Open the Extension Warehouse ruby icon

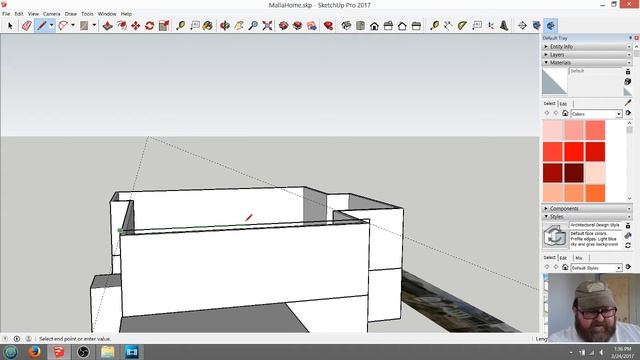pyautogui.click(x=328, y=26)
